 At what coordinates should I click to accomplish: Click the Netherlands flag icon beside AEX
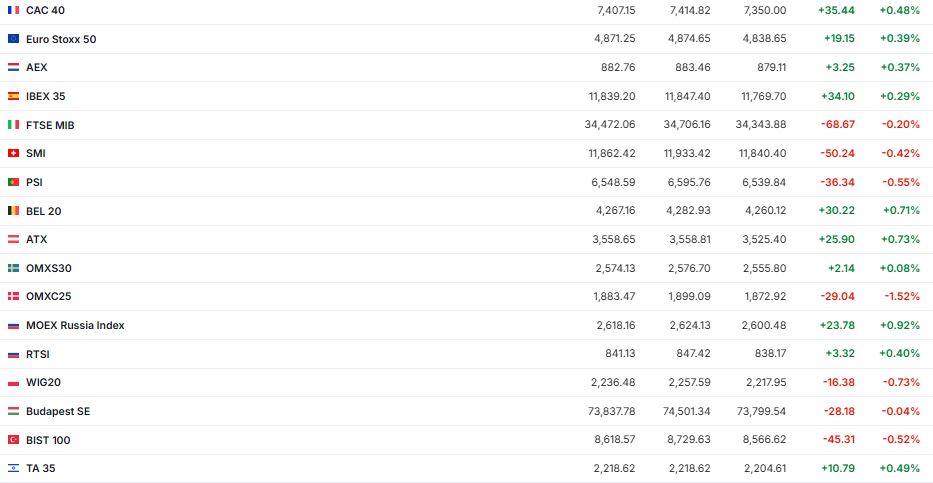click(x=13, y=67)
